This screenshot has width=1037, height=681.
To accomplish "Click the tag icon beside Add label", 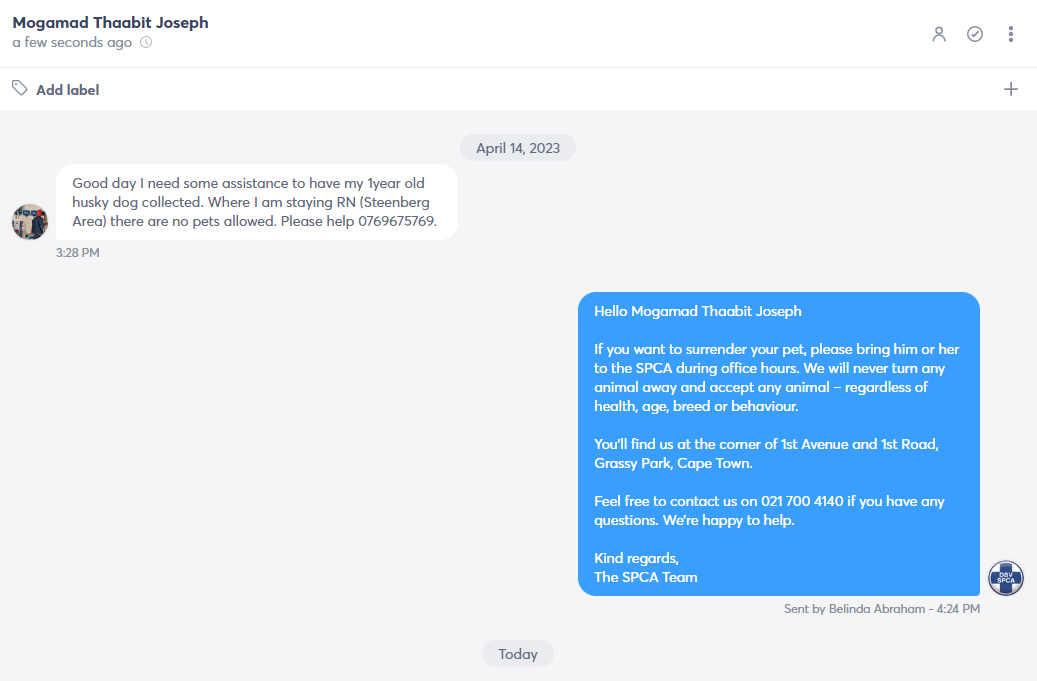I will (x=20, y=88).
